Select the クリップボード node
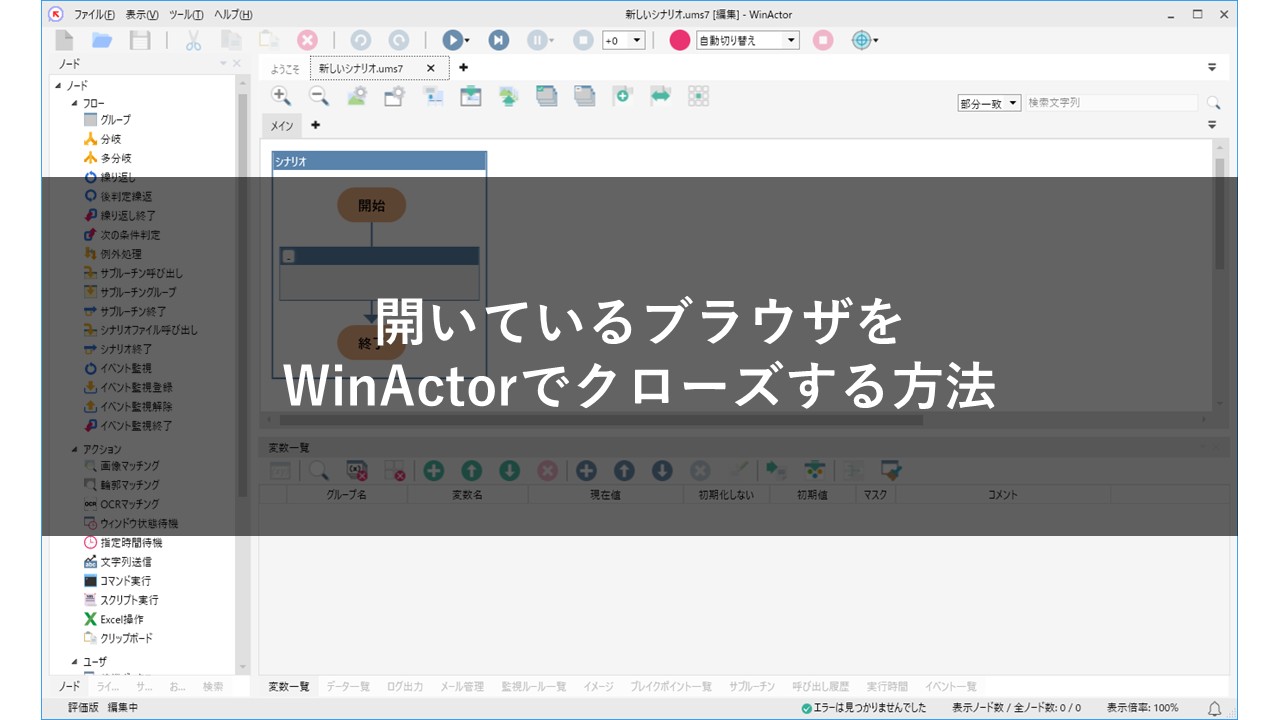The height and width of the screenshot is (720, 1280). 118,638
